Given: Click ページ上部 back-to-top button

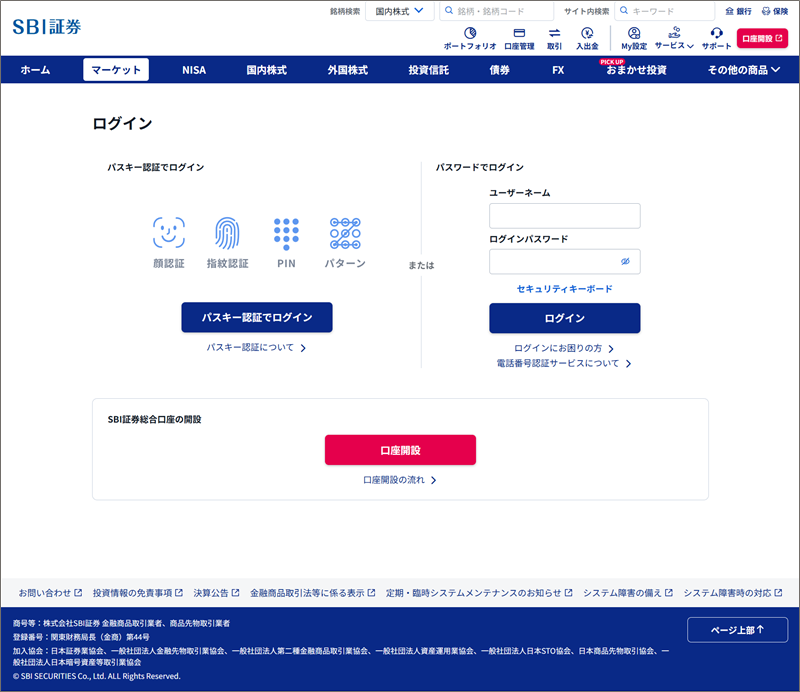Looking at the screenshot, I should coord(738,630).
